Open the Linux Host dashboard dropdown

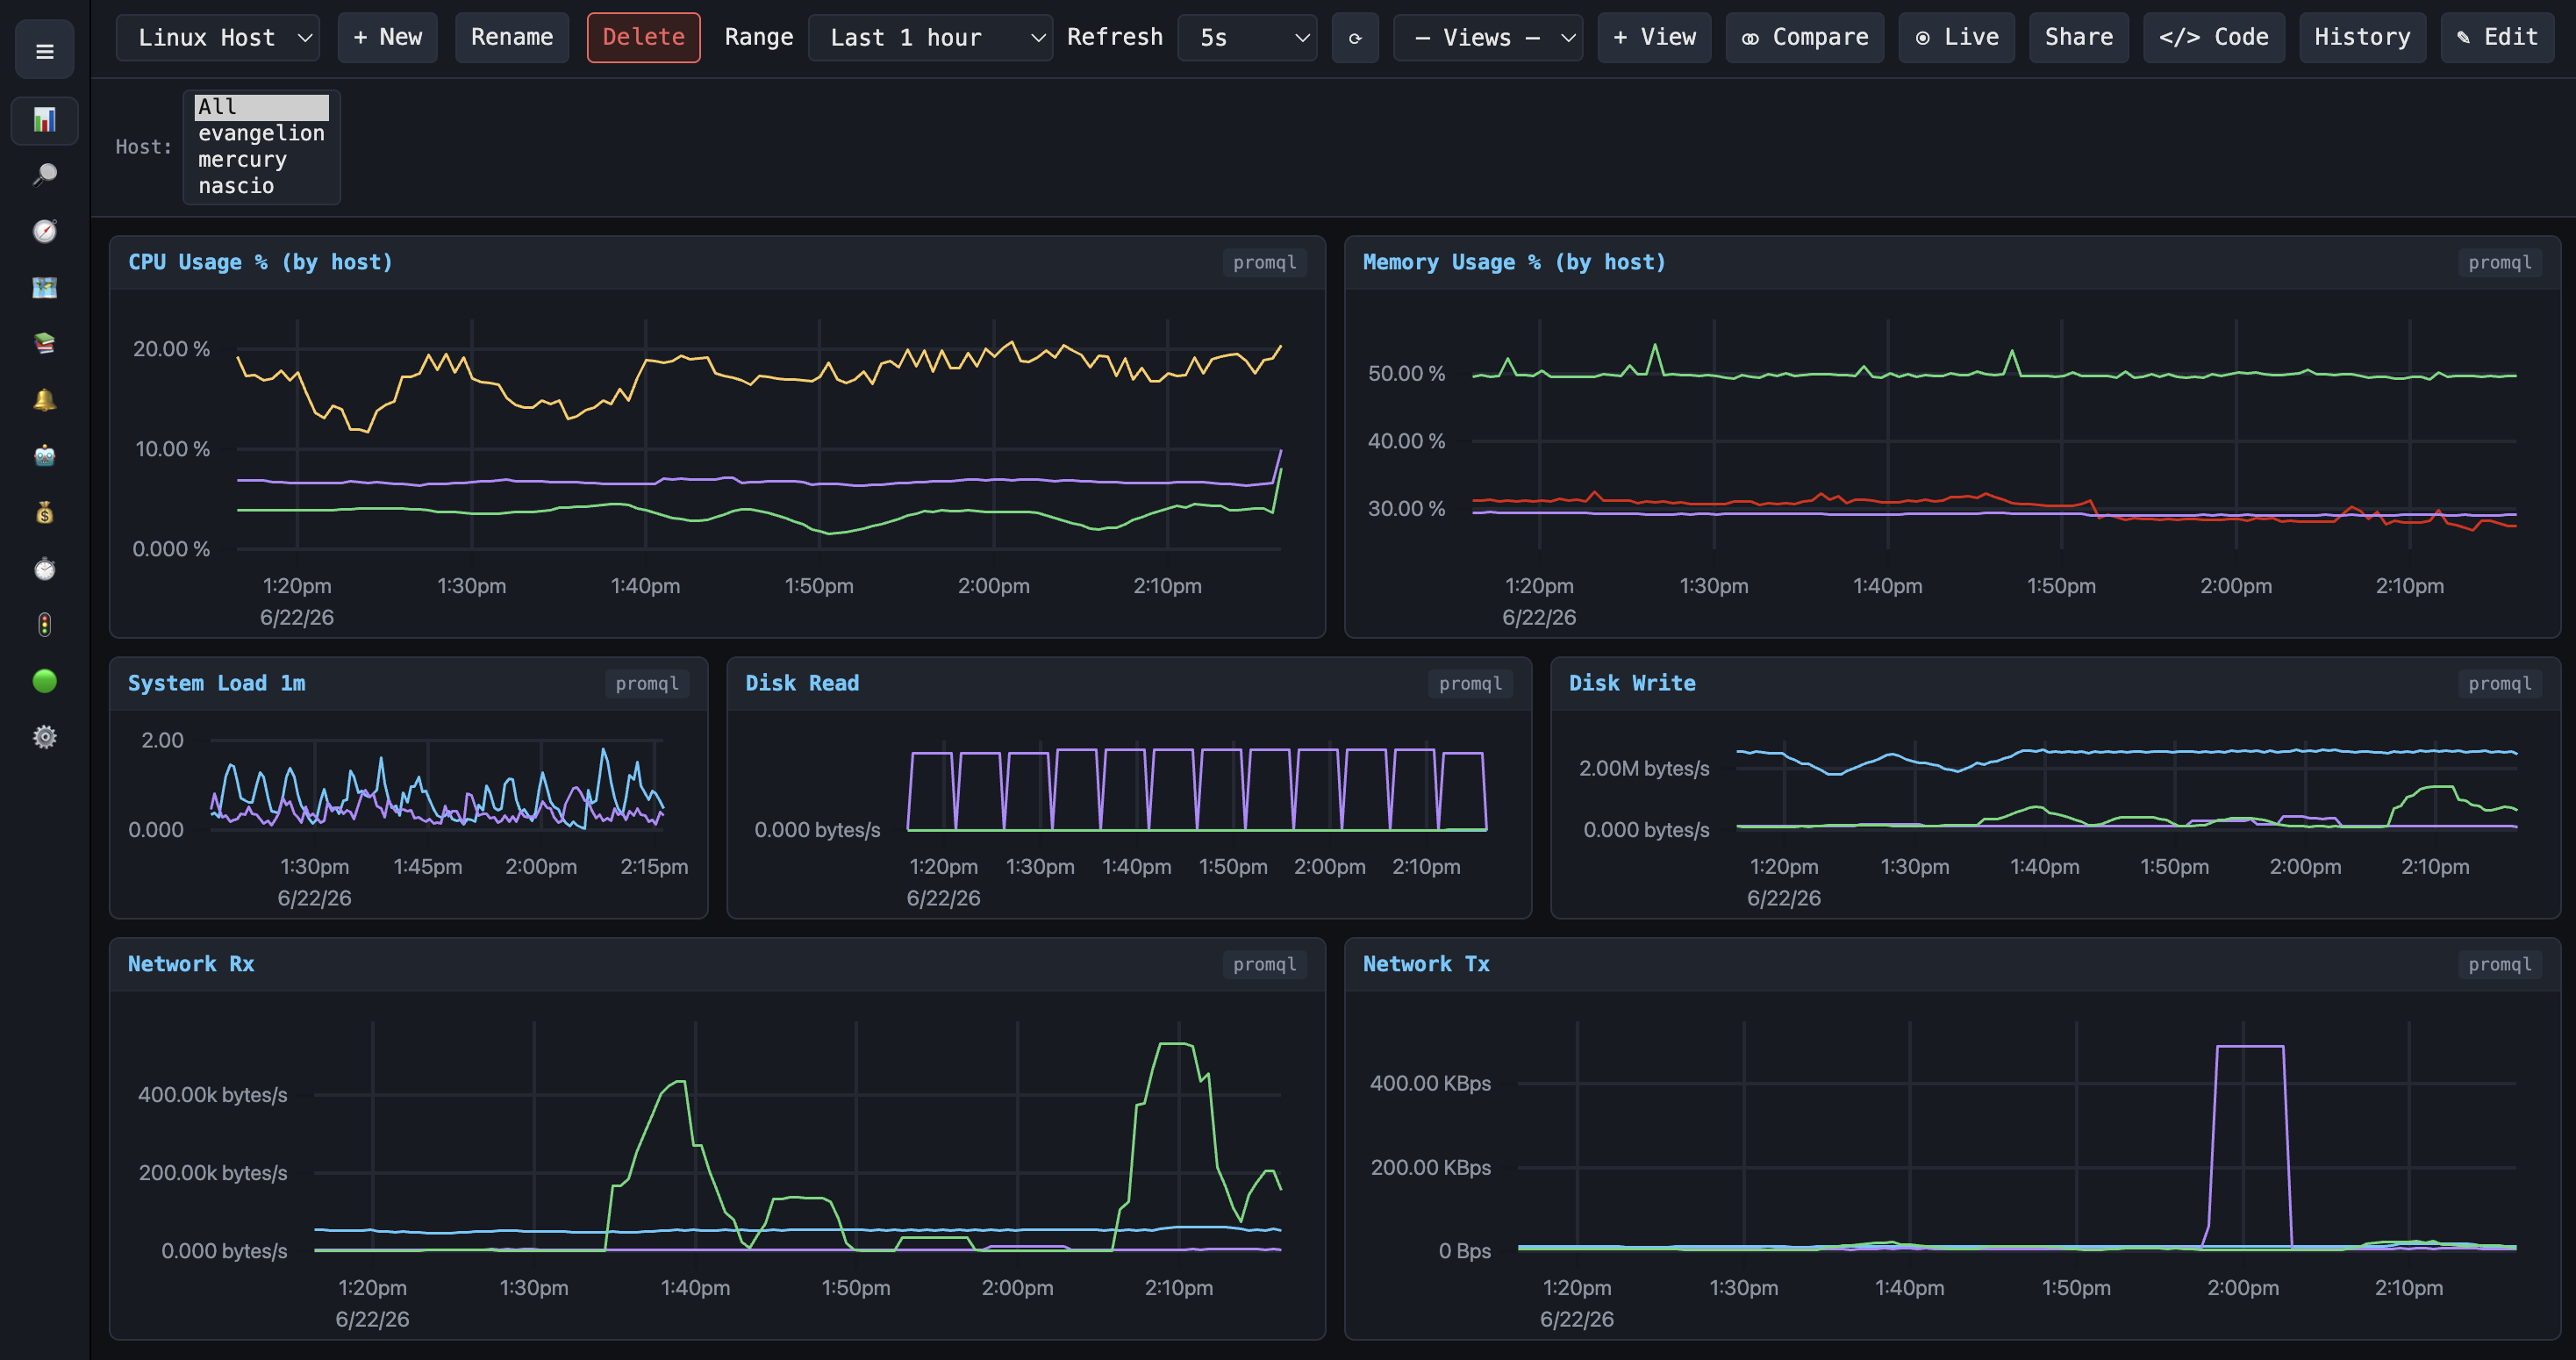[218, 38]
